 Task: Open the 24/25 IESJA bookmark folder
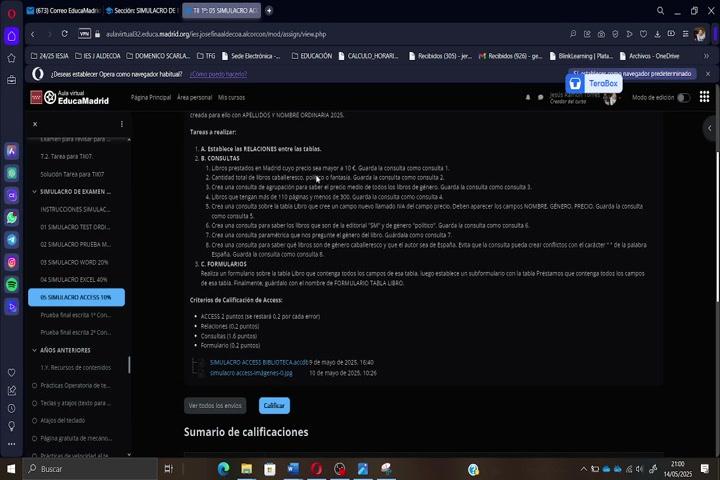click(x=50, y=56)
